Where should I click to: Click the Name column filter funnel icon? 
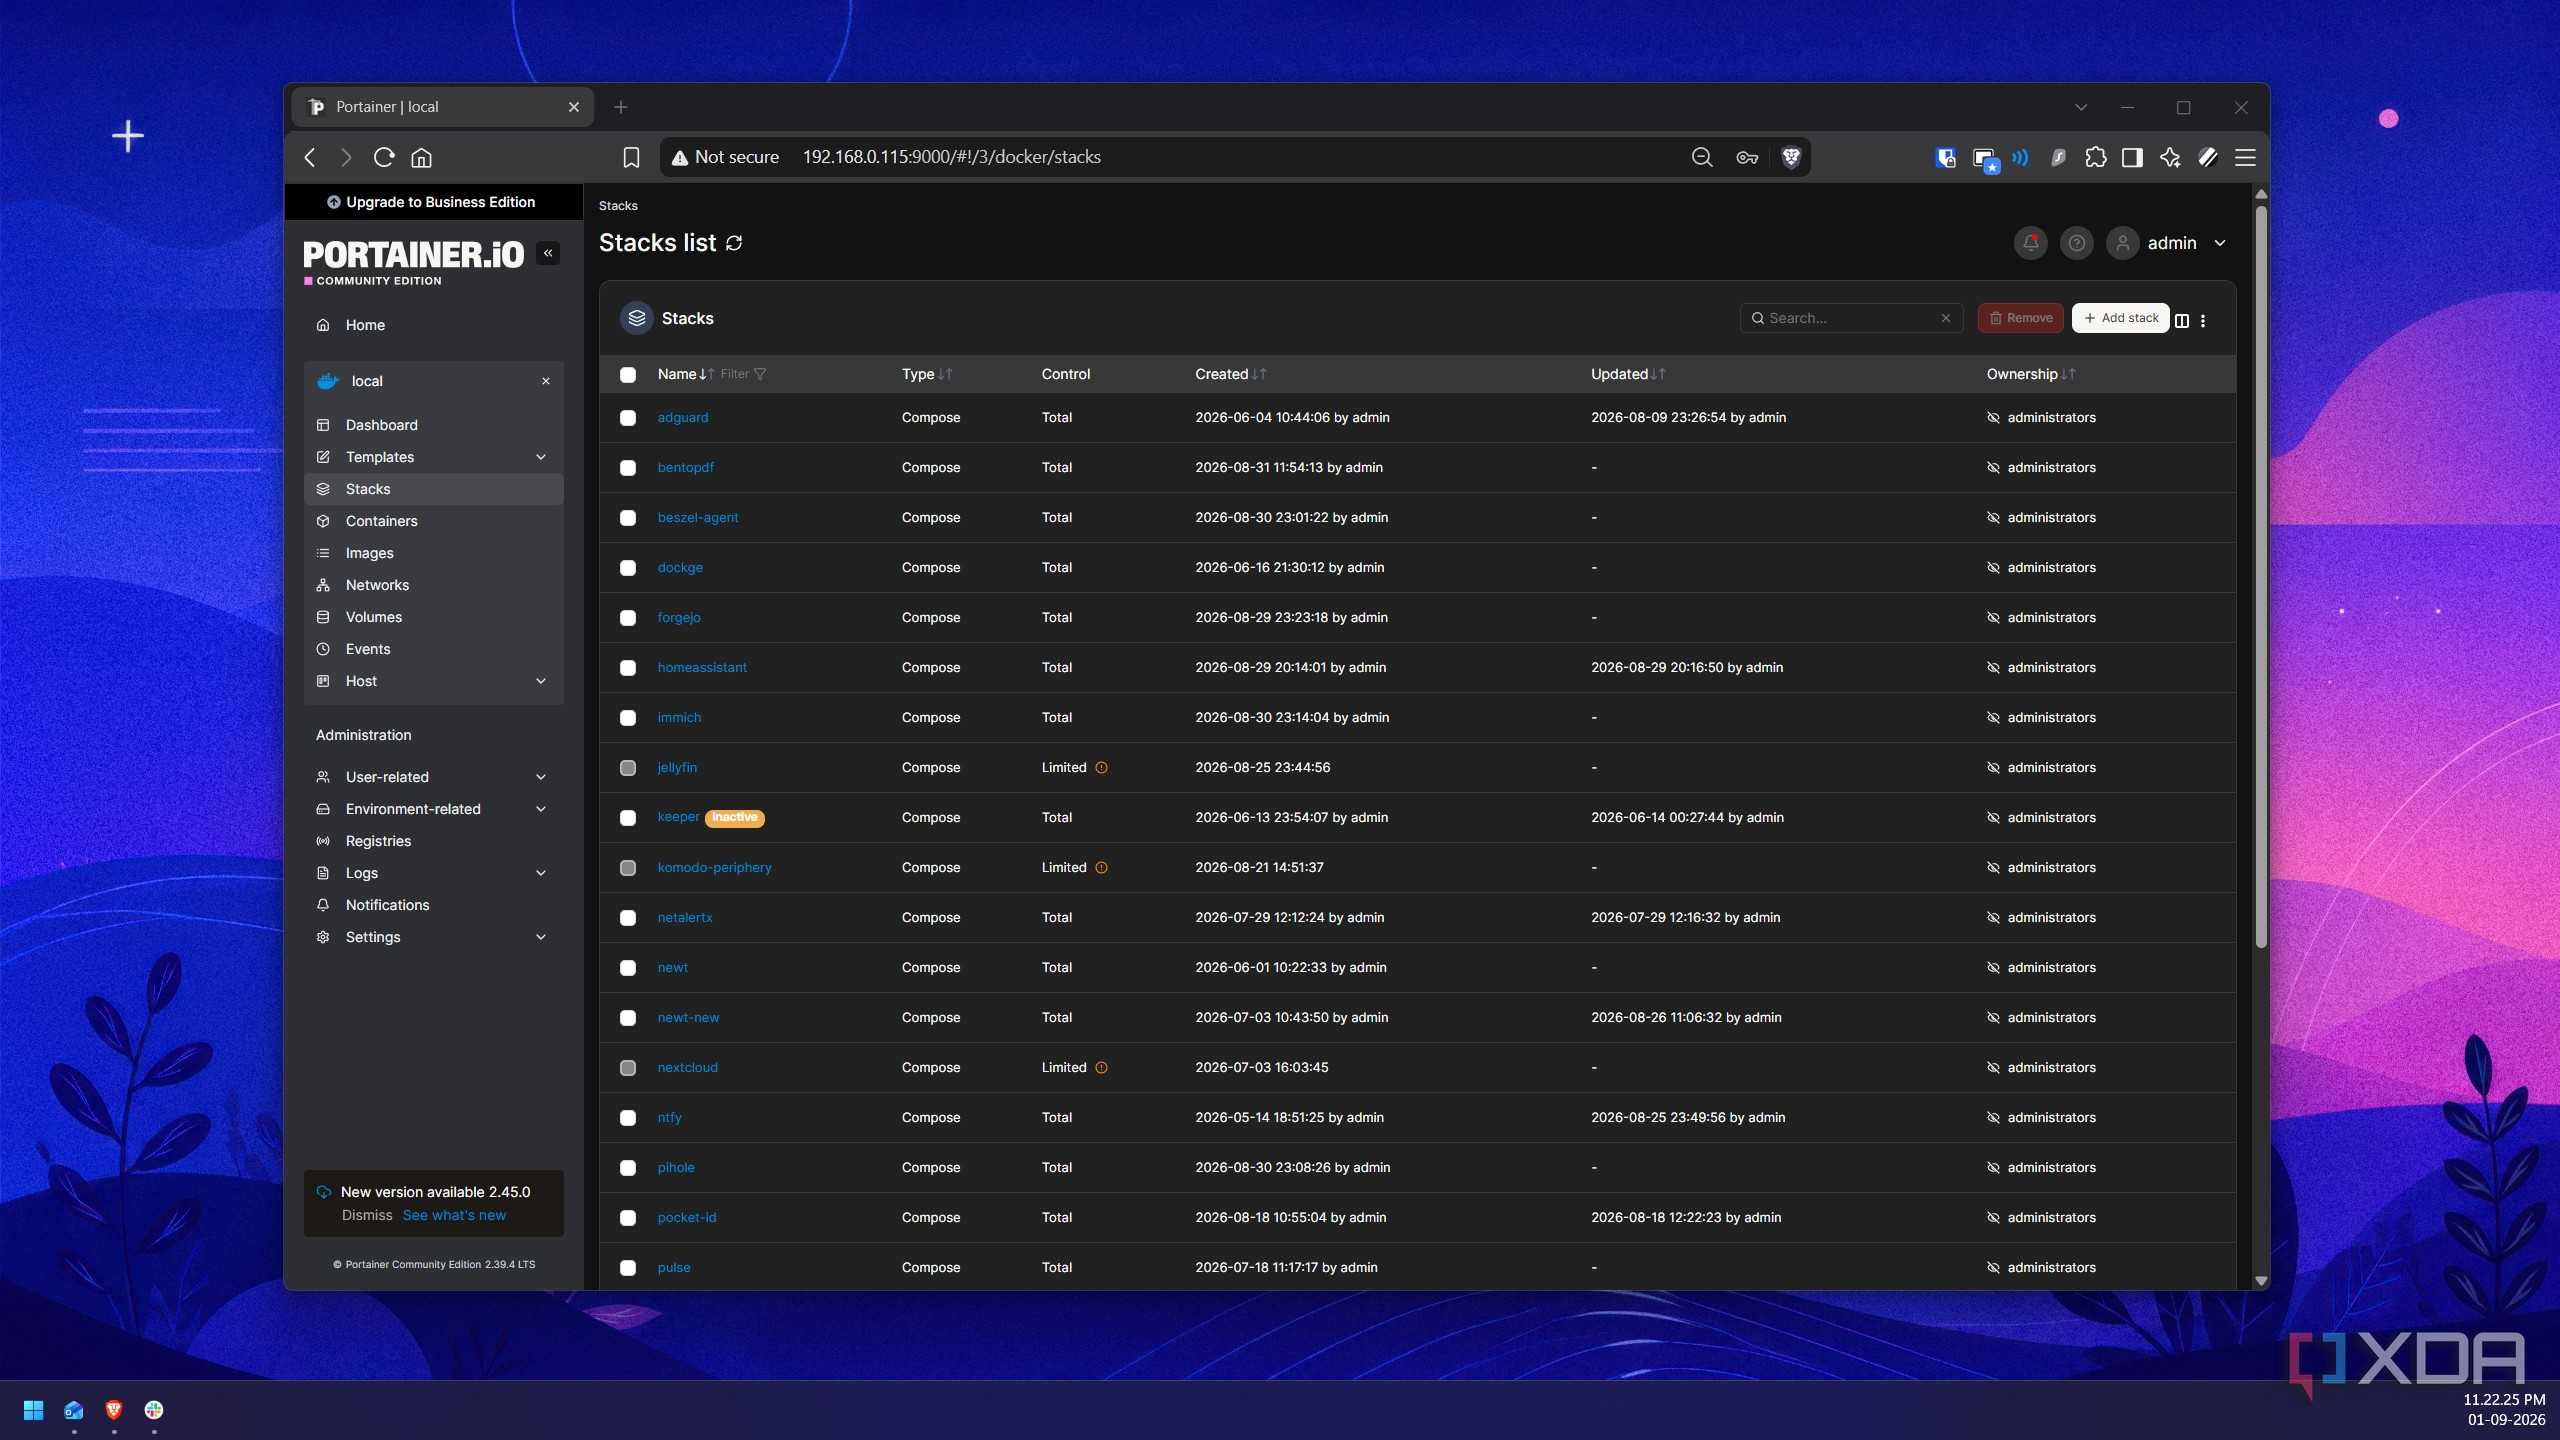pyautogui.click(x=760, y=374)
